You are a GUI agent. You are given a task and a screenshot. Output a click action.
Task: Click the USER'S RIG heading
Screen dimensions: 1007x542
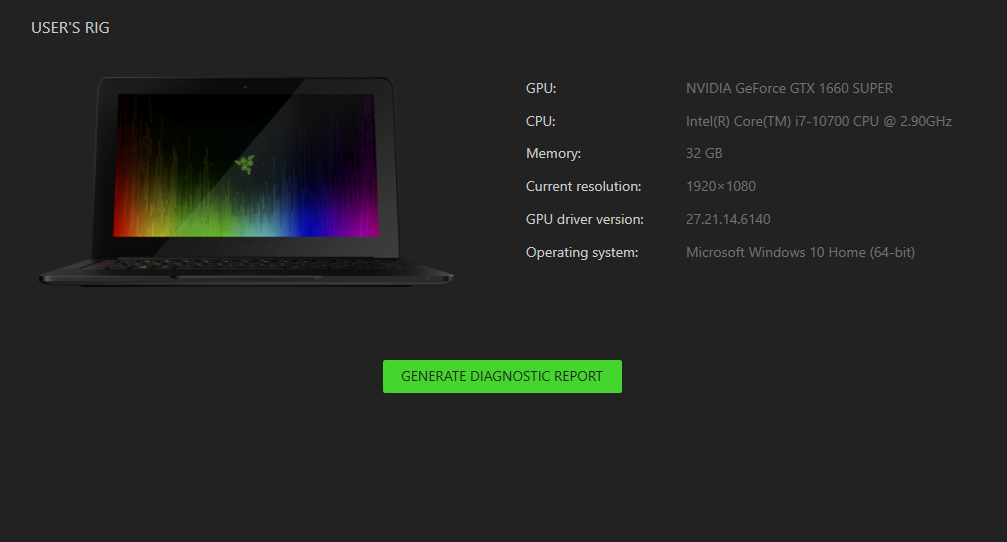pos(70,28)
